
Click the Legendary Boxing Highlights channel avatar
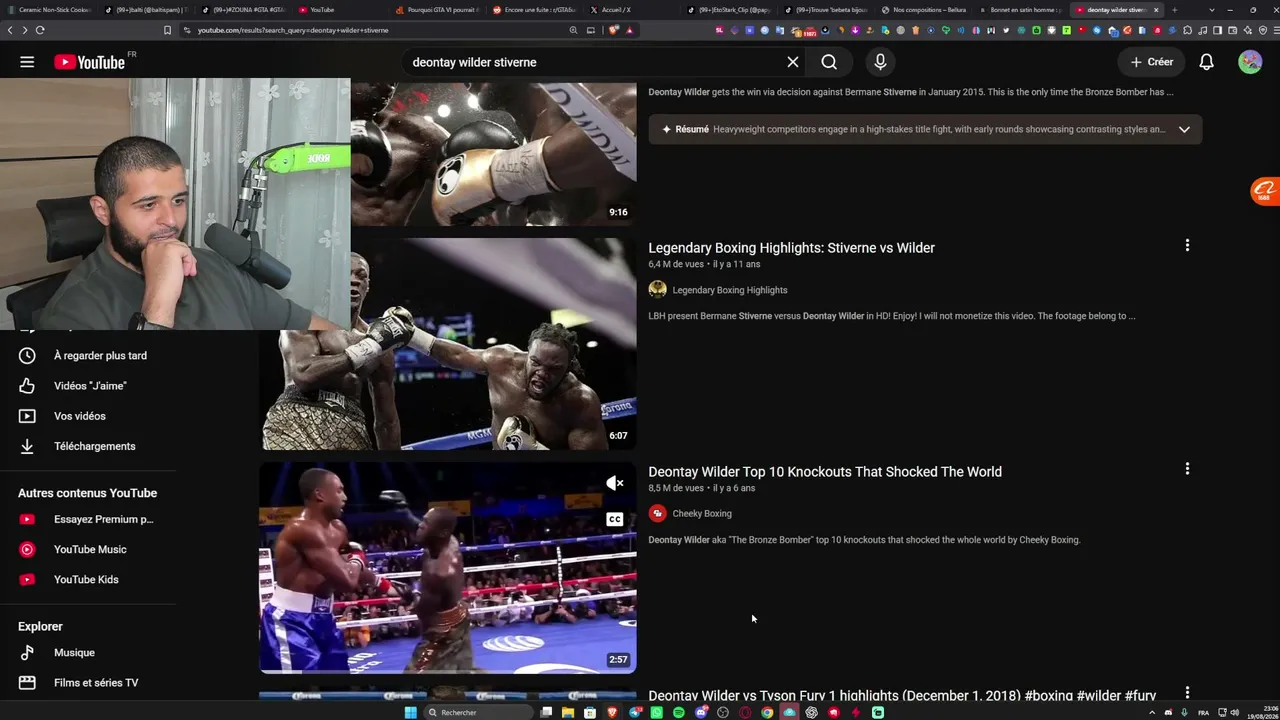657,289
